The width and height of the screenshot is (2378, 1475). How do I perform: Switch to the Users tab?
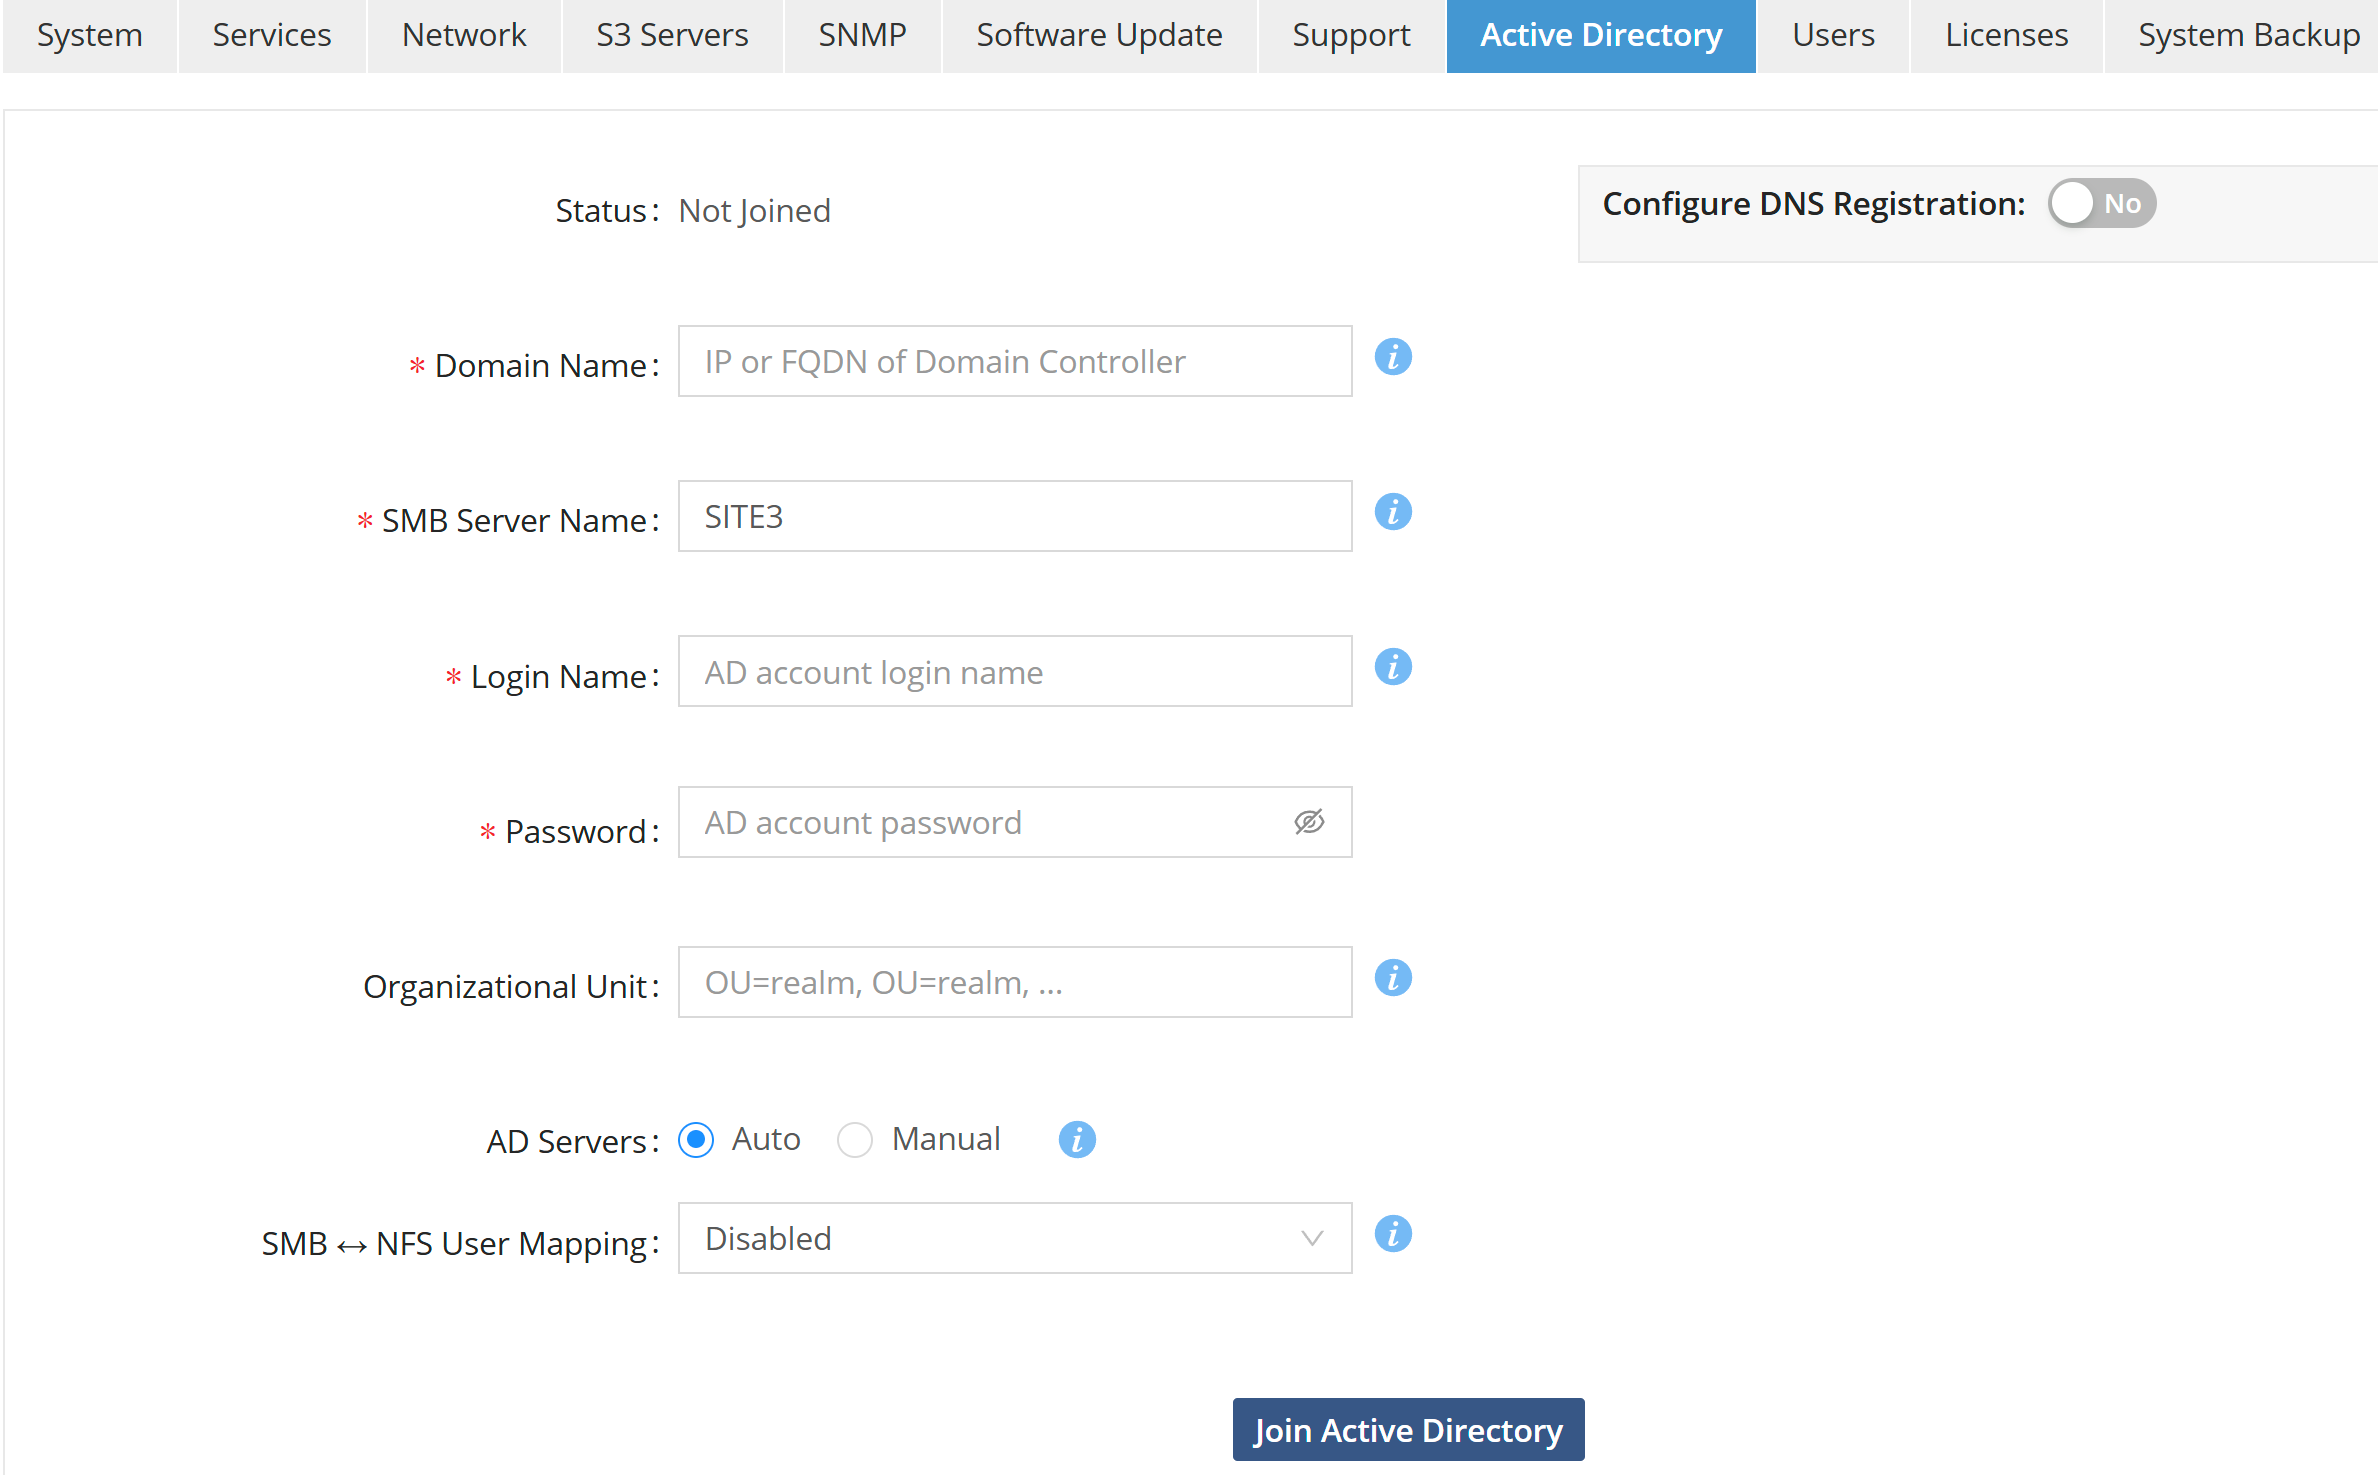1833,36
